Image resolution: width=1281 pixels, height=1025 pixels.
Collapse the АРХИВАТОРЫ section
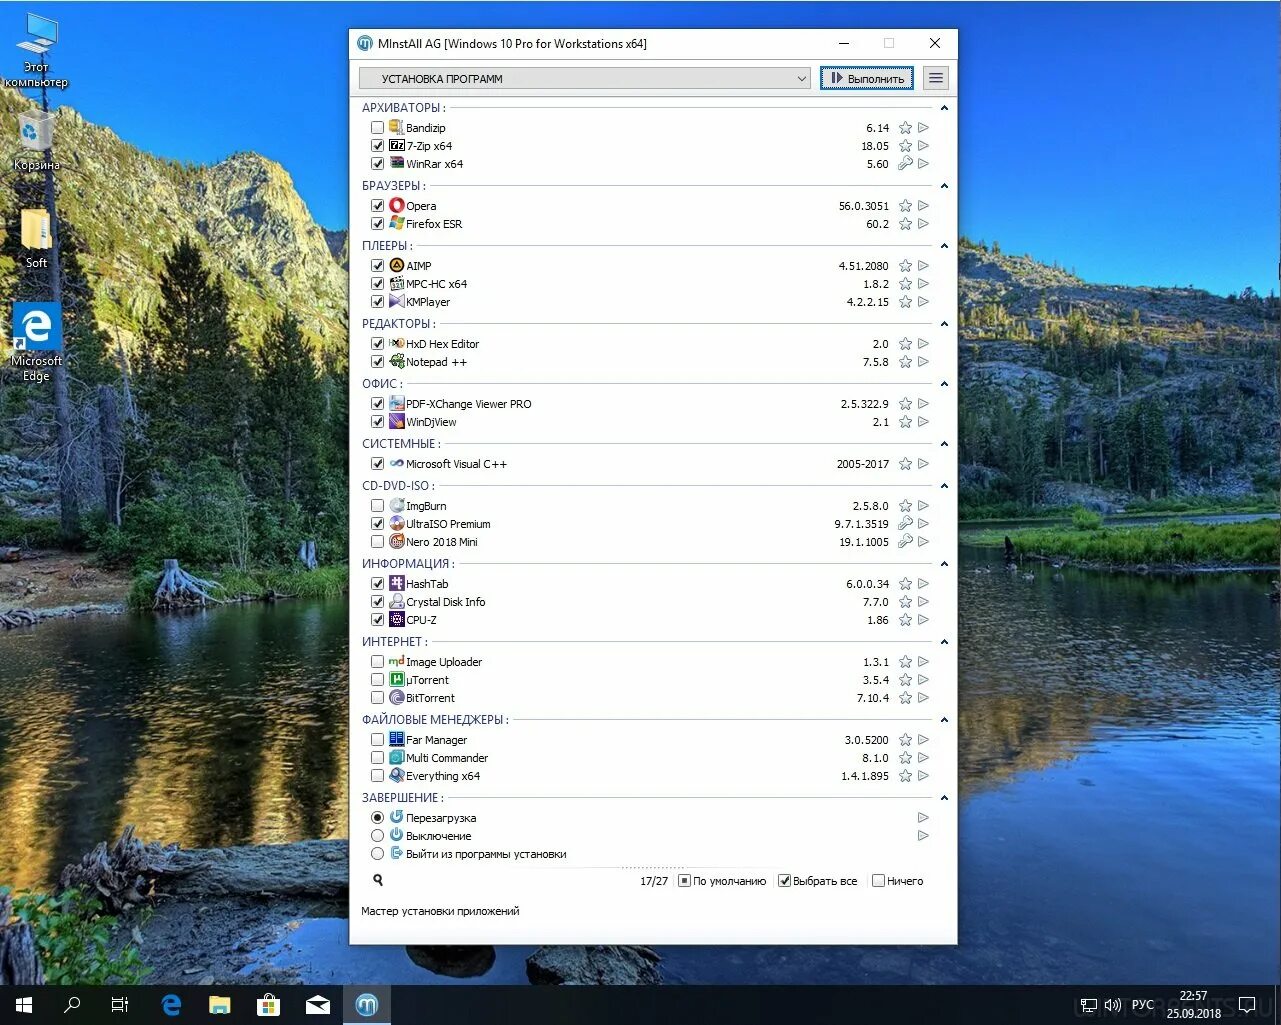click(944, 108)
